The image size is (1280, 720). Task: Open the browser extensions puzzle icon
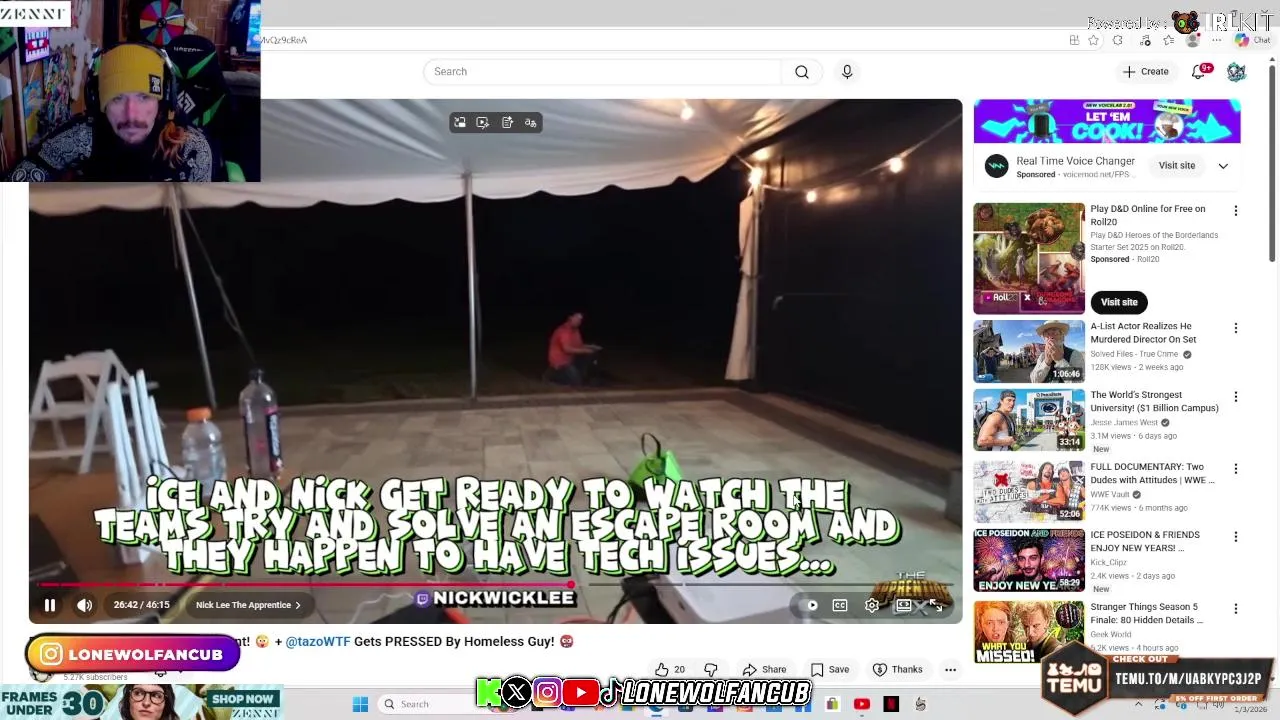point(1118,40)
